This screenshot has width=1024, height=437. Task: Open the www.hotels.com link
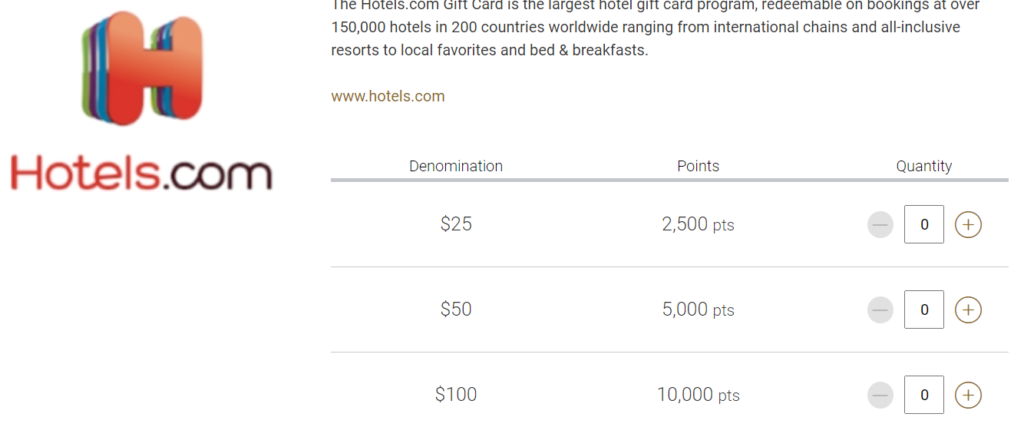coord(388,97)
